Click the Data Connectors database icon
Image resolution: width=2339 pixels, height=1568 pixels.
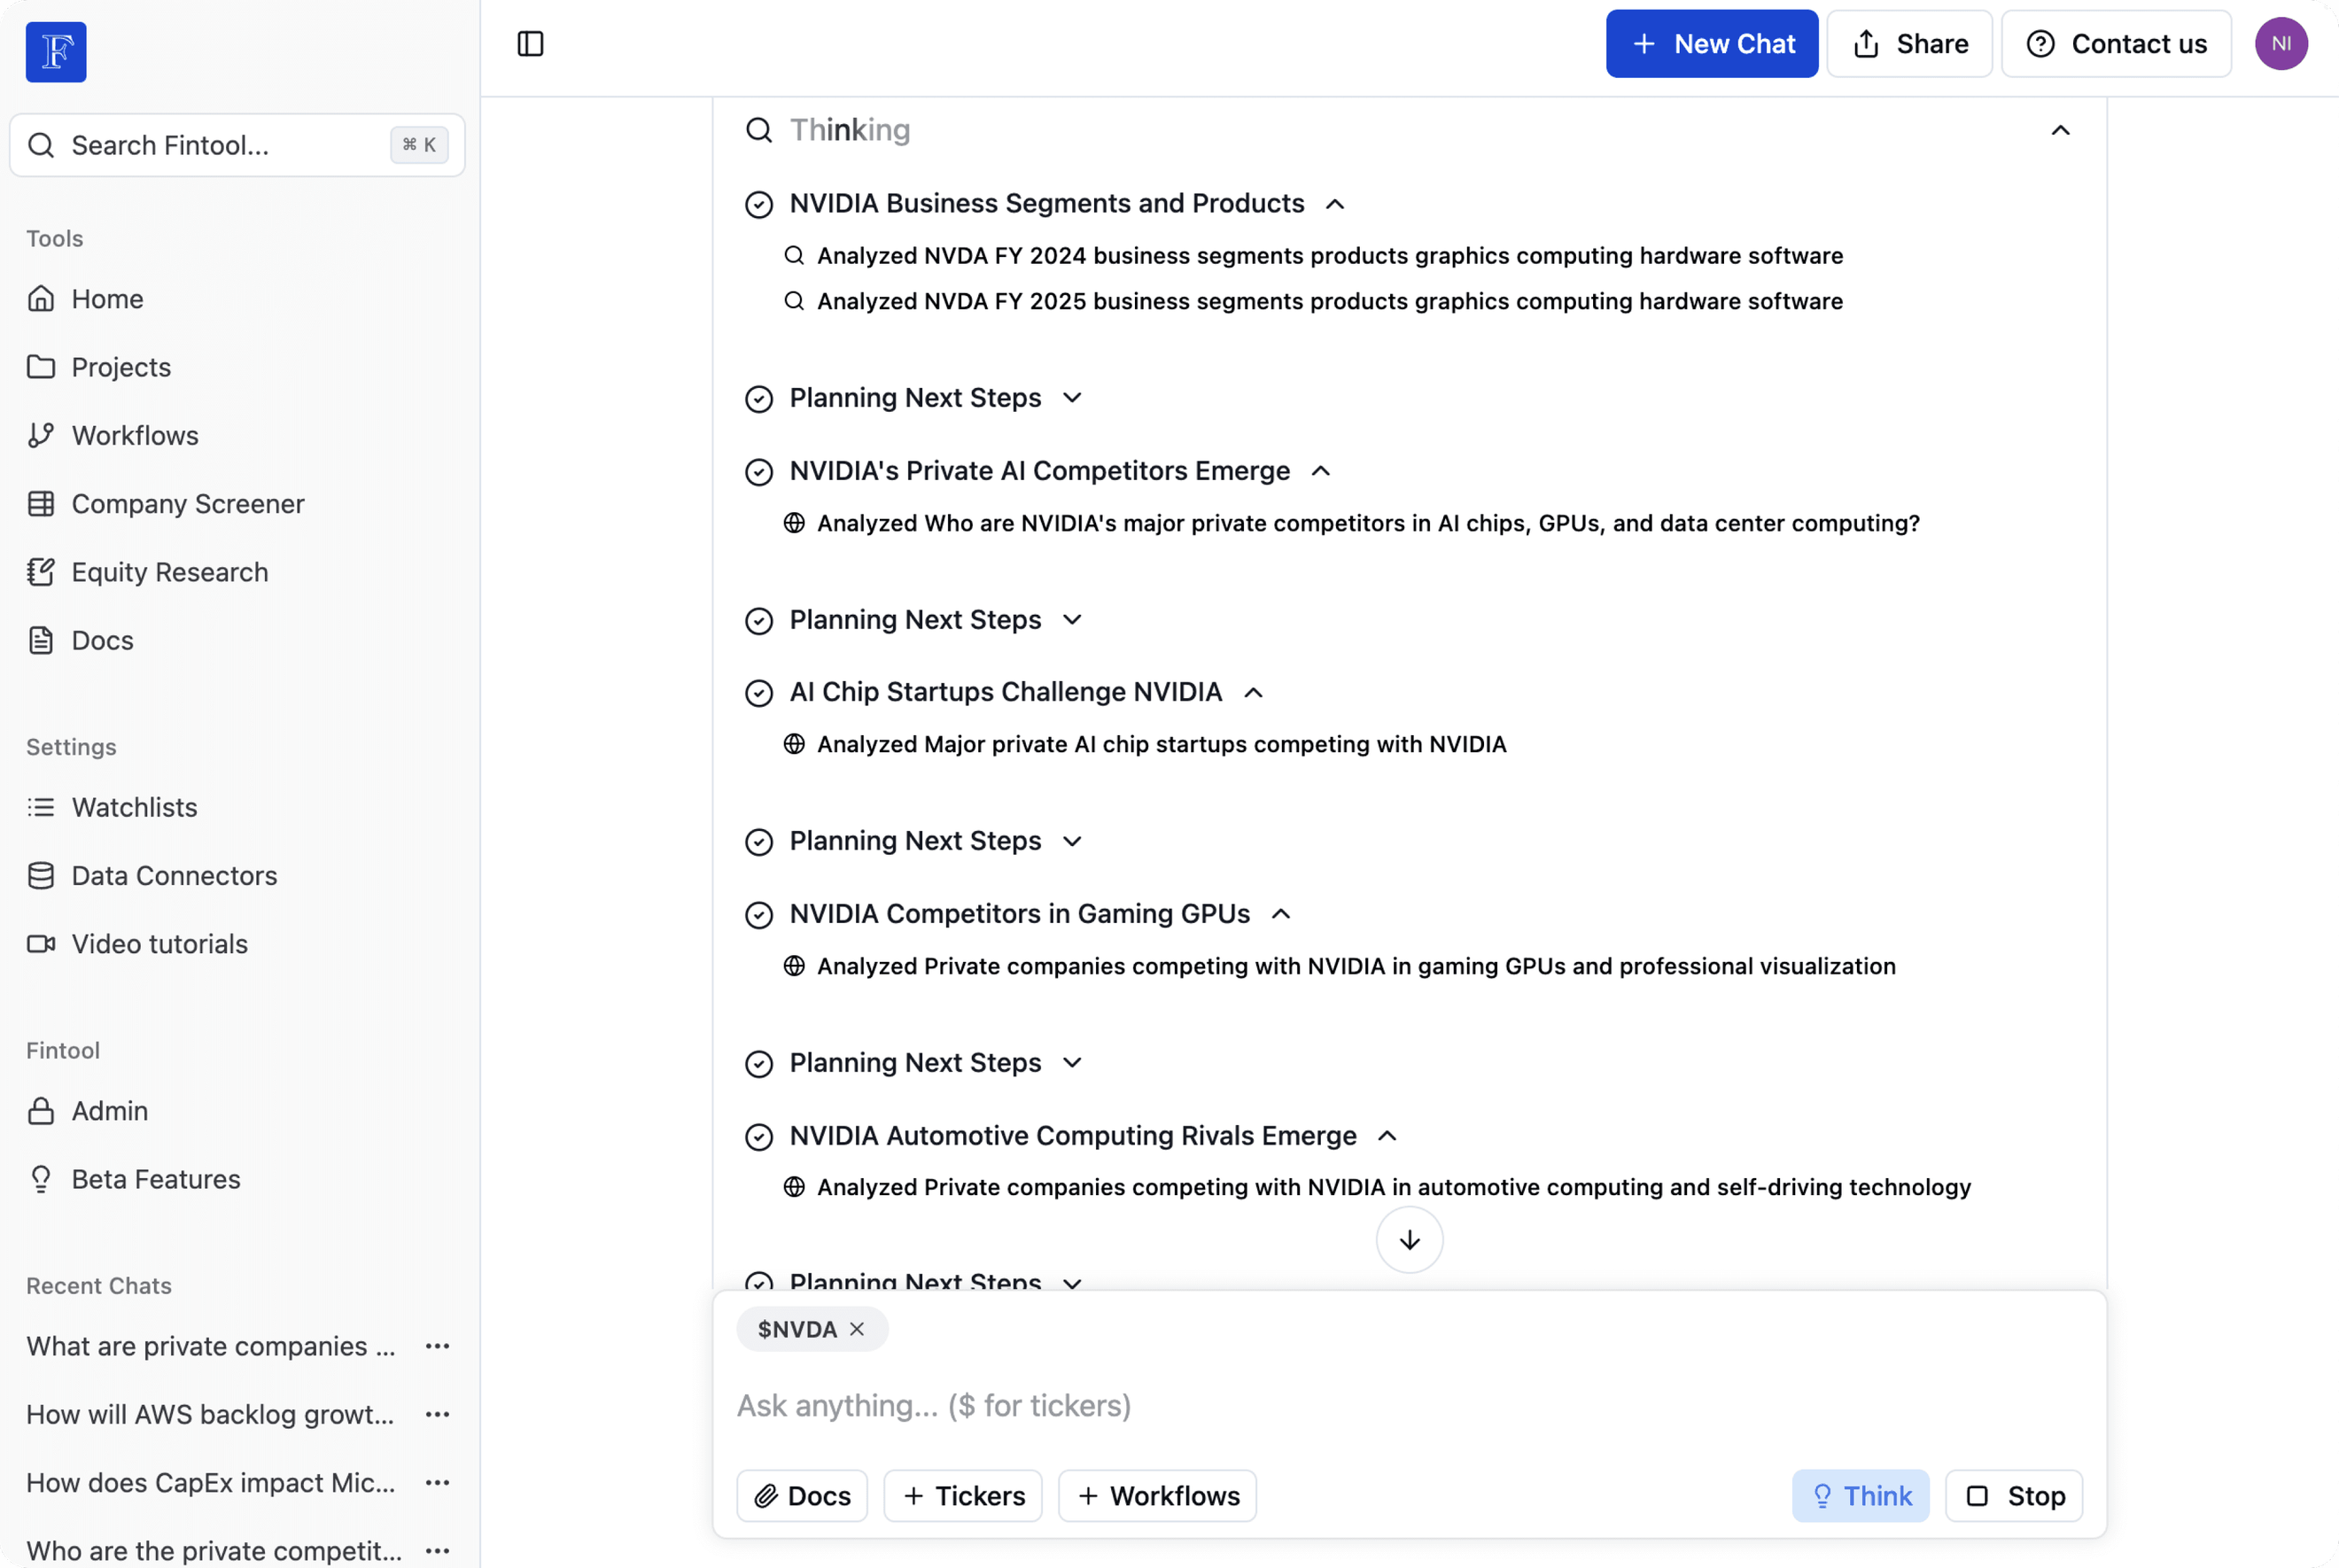point(41,876)
